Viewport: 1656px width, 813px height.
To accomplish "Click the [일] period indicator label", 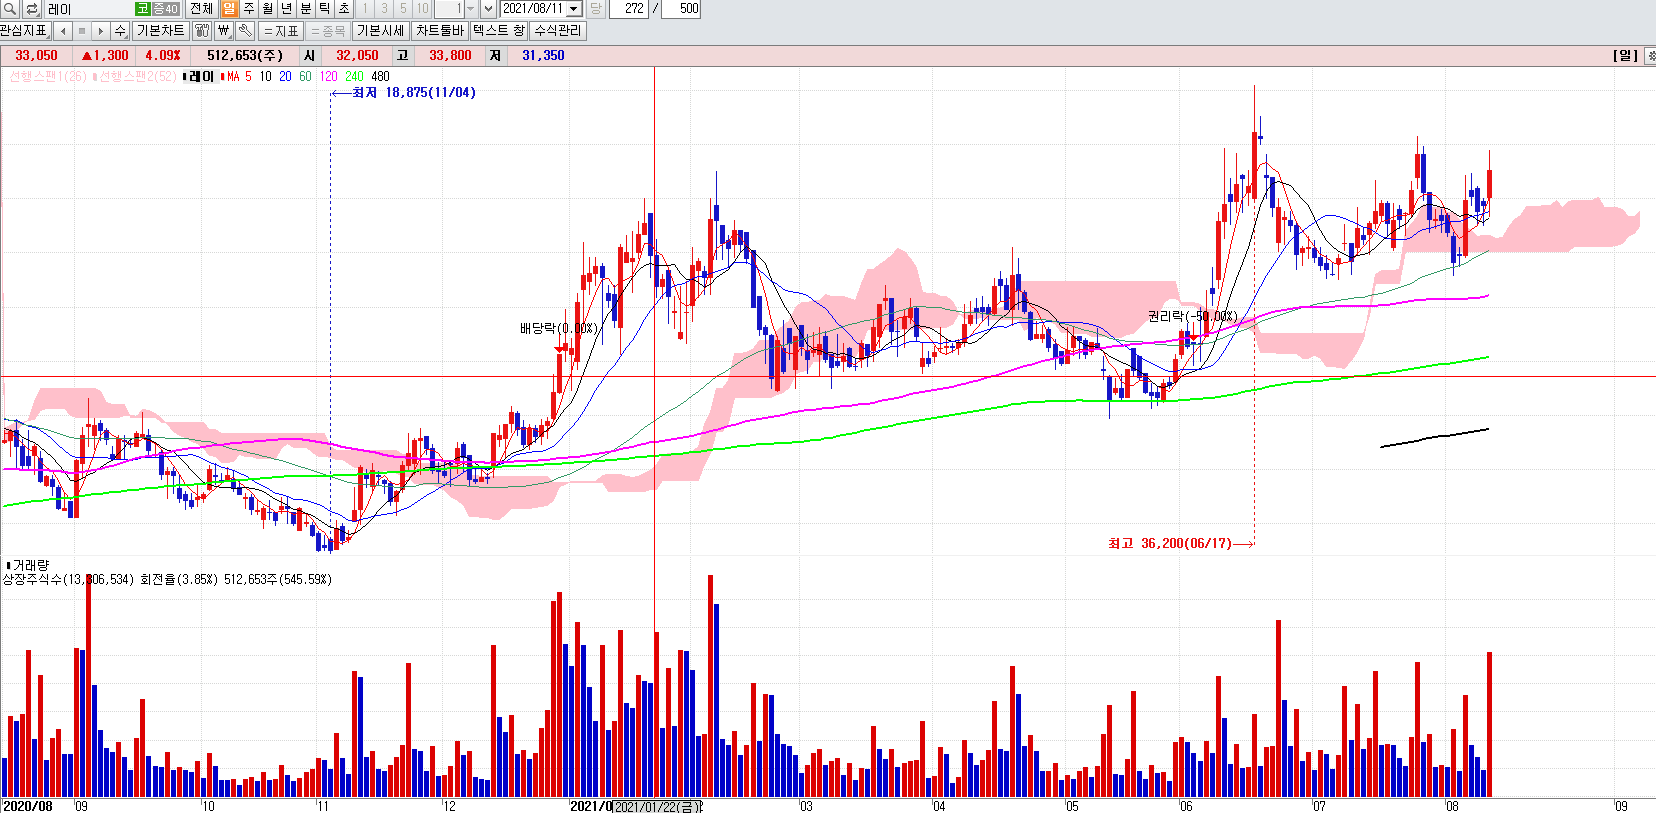I will click(x=1625, y=56).
